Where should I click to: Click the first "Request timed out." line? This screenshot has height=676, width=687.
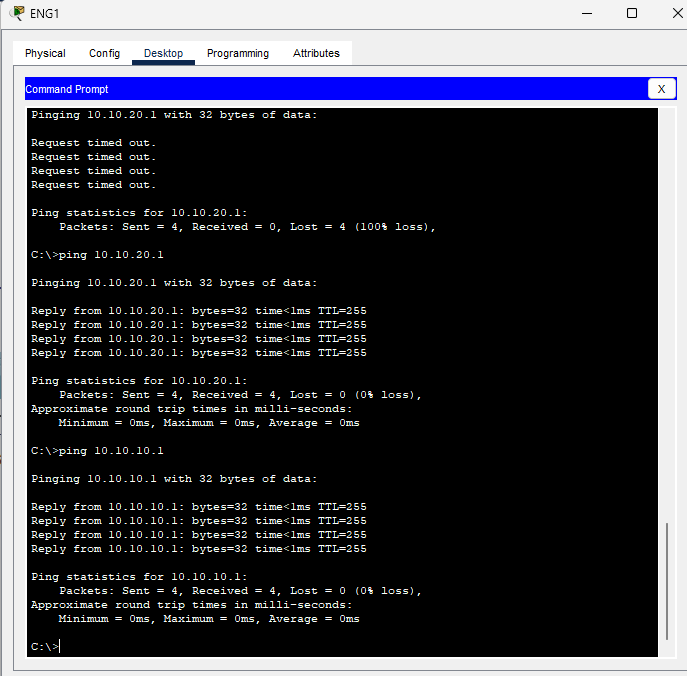pos(93,143)
